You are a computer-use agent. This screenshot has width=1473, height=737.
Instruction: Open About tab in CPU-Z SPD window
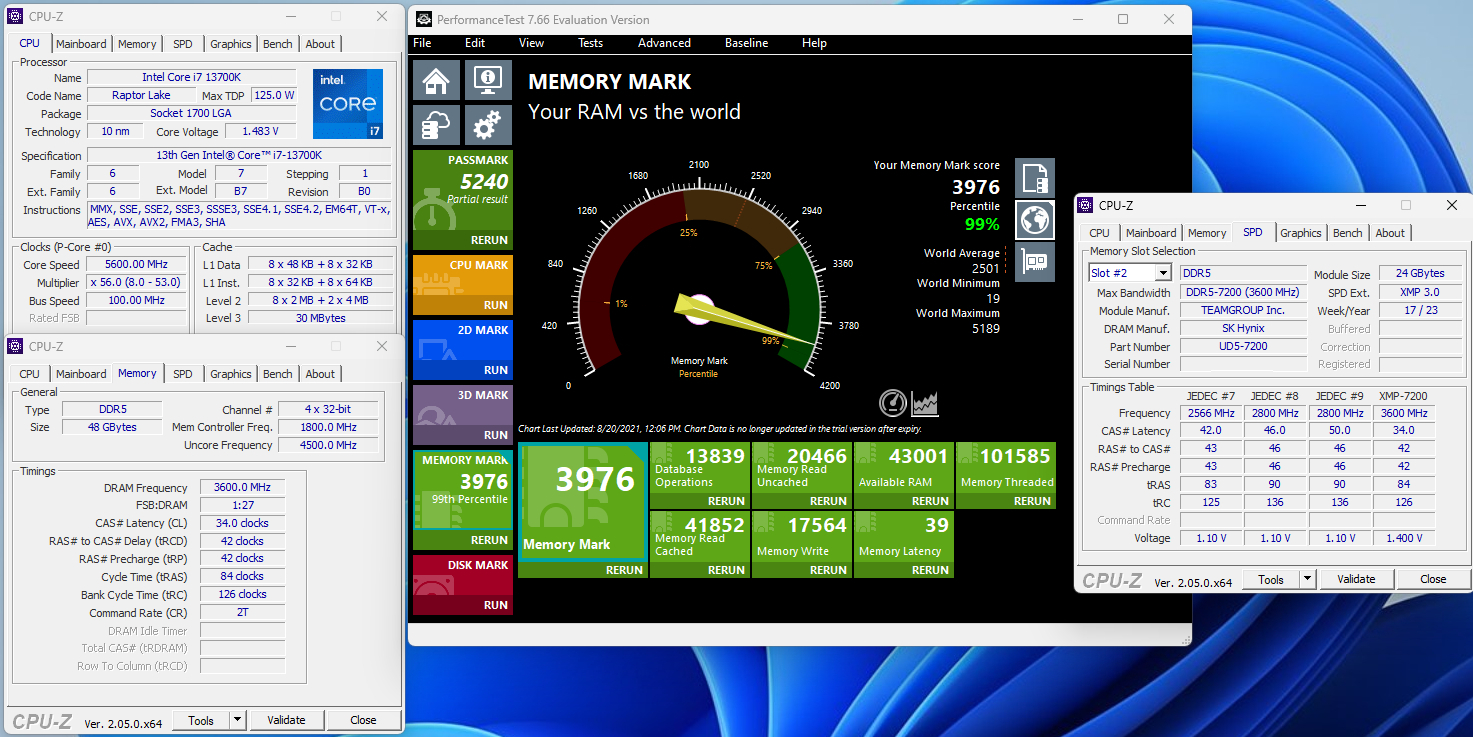tap(1390, 233)
